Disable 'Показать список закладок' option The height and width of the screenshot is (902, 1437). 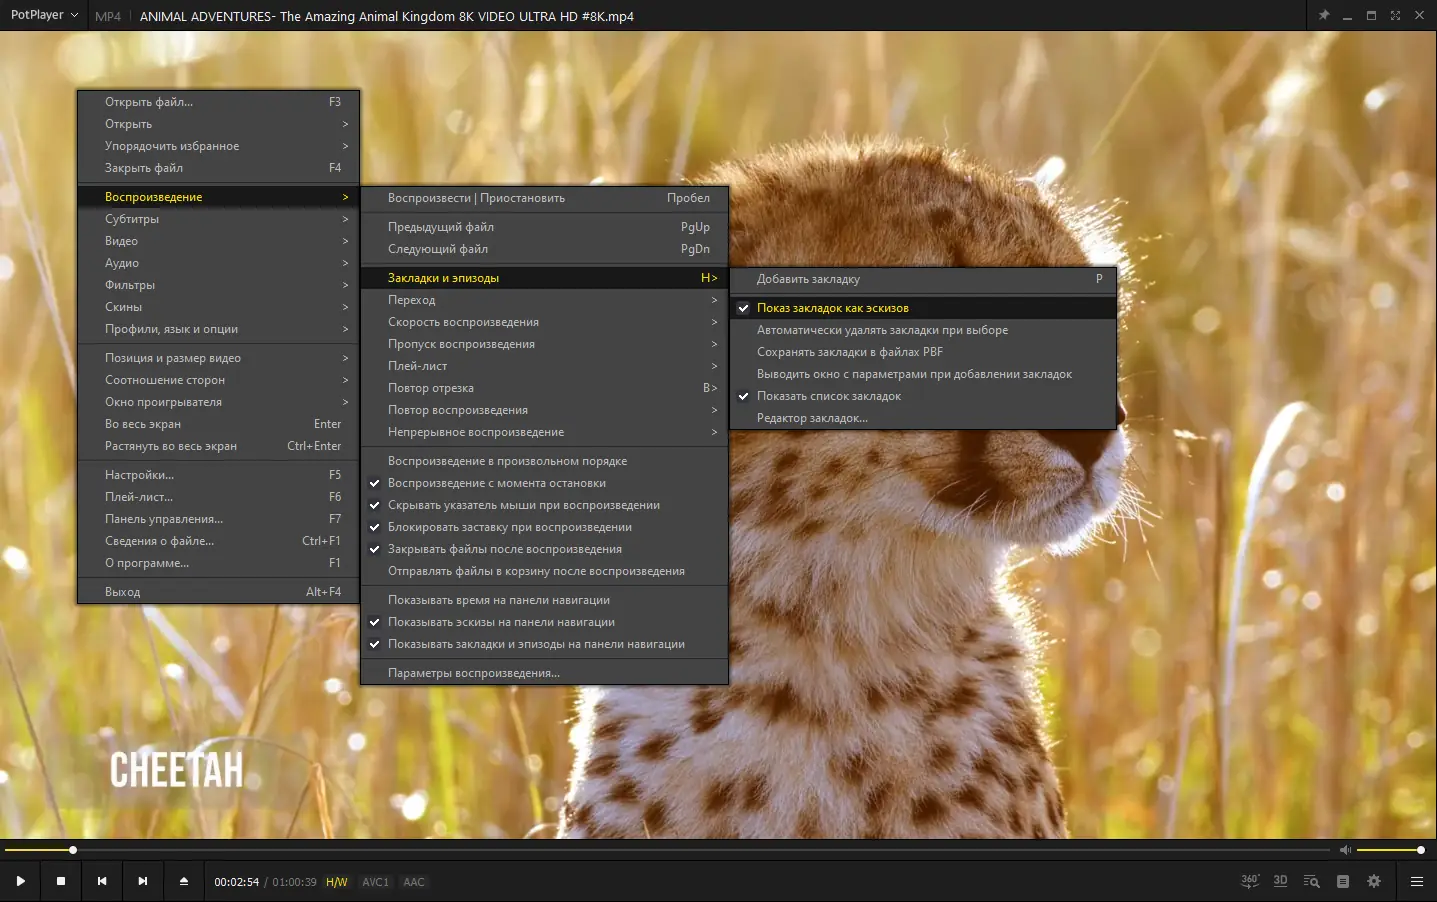point(828,396)
